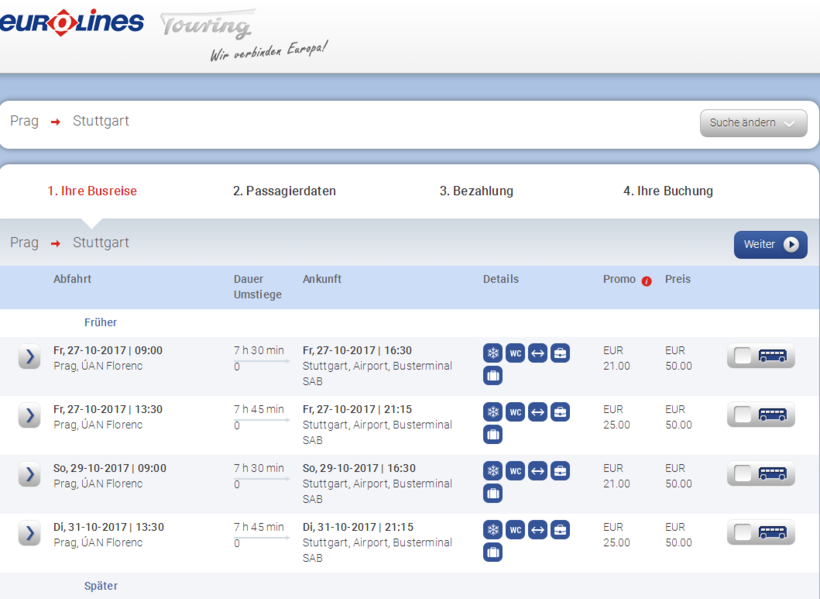Click the Eurolines logo
This screenshot has width=820, height=599.
click(72, 23)
